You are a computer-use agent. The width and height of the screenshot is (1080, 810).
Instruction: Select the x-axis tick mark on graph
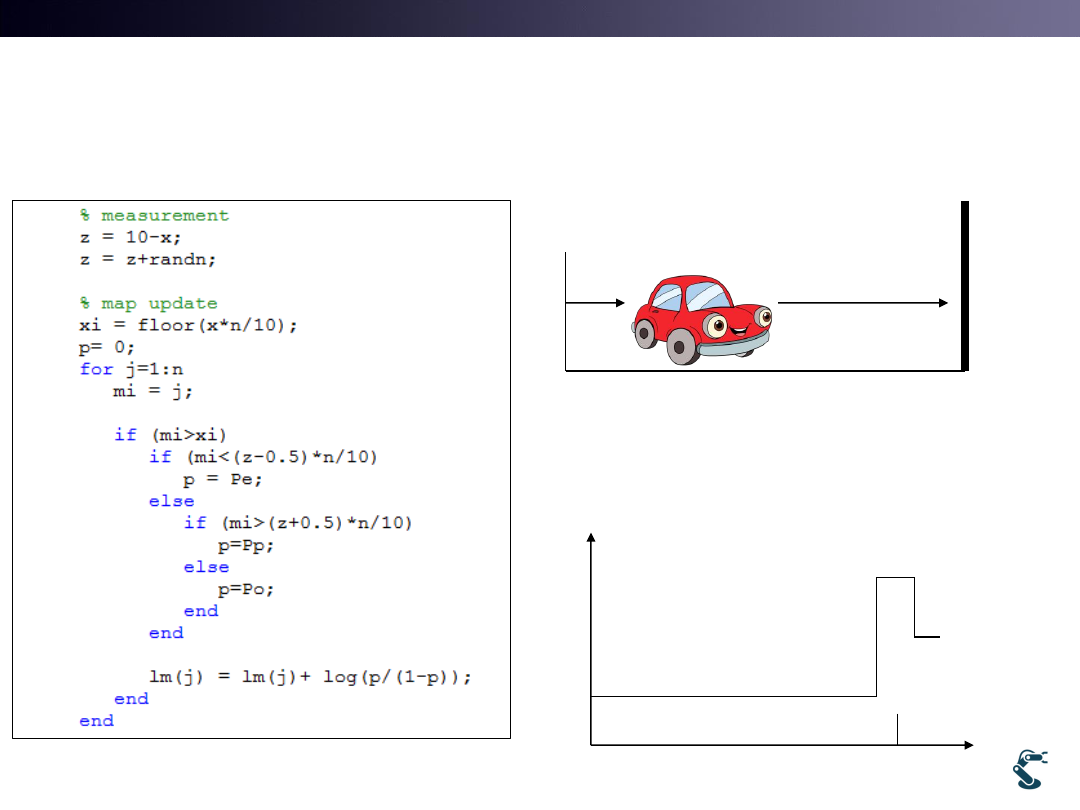click(x=898, y=729)
